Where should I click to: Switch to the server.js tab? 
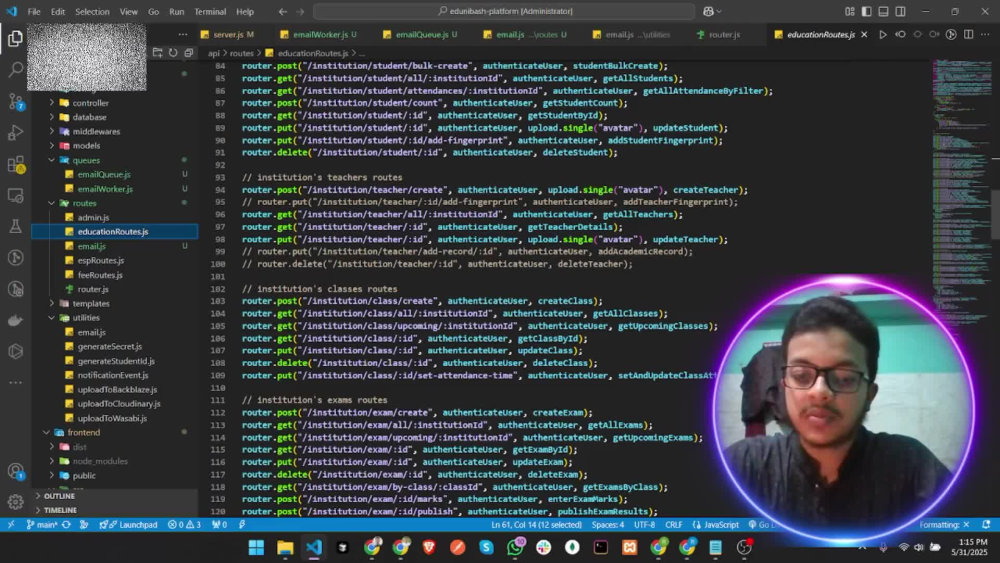[x=228, y=34]
